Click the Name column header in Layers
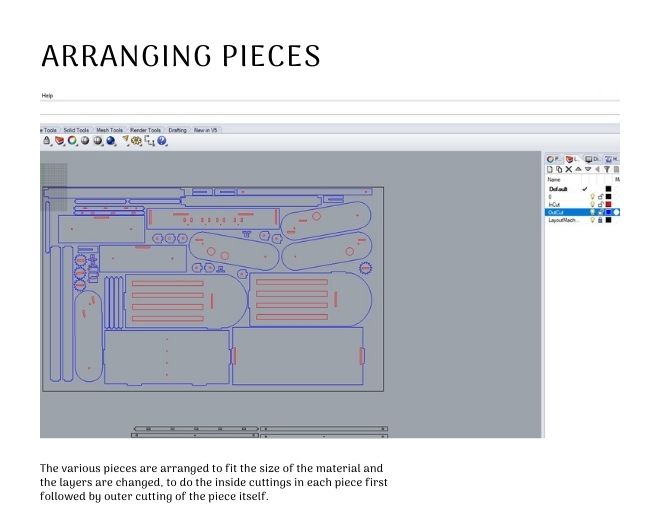 pyautogui.click(x=554, y=180)
